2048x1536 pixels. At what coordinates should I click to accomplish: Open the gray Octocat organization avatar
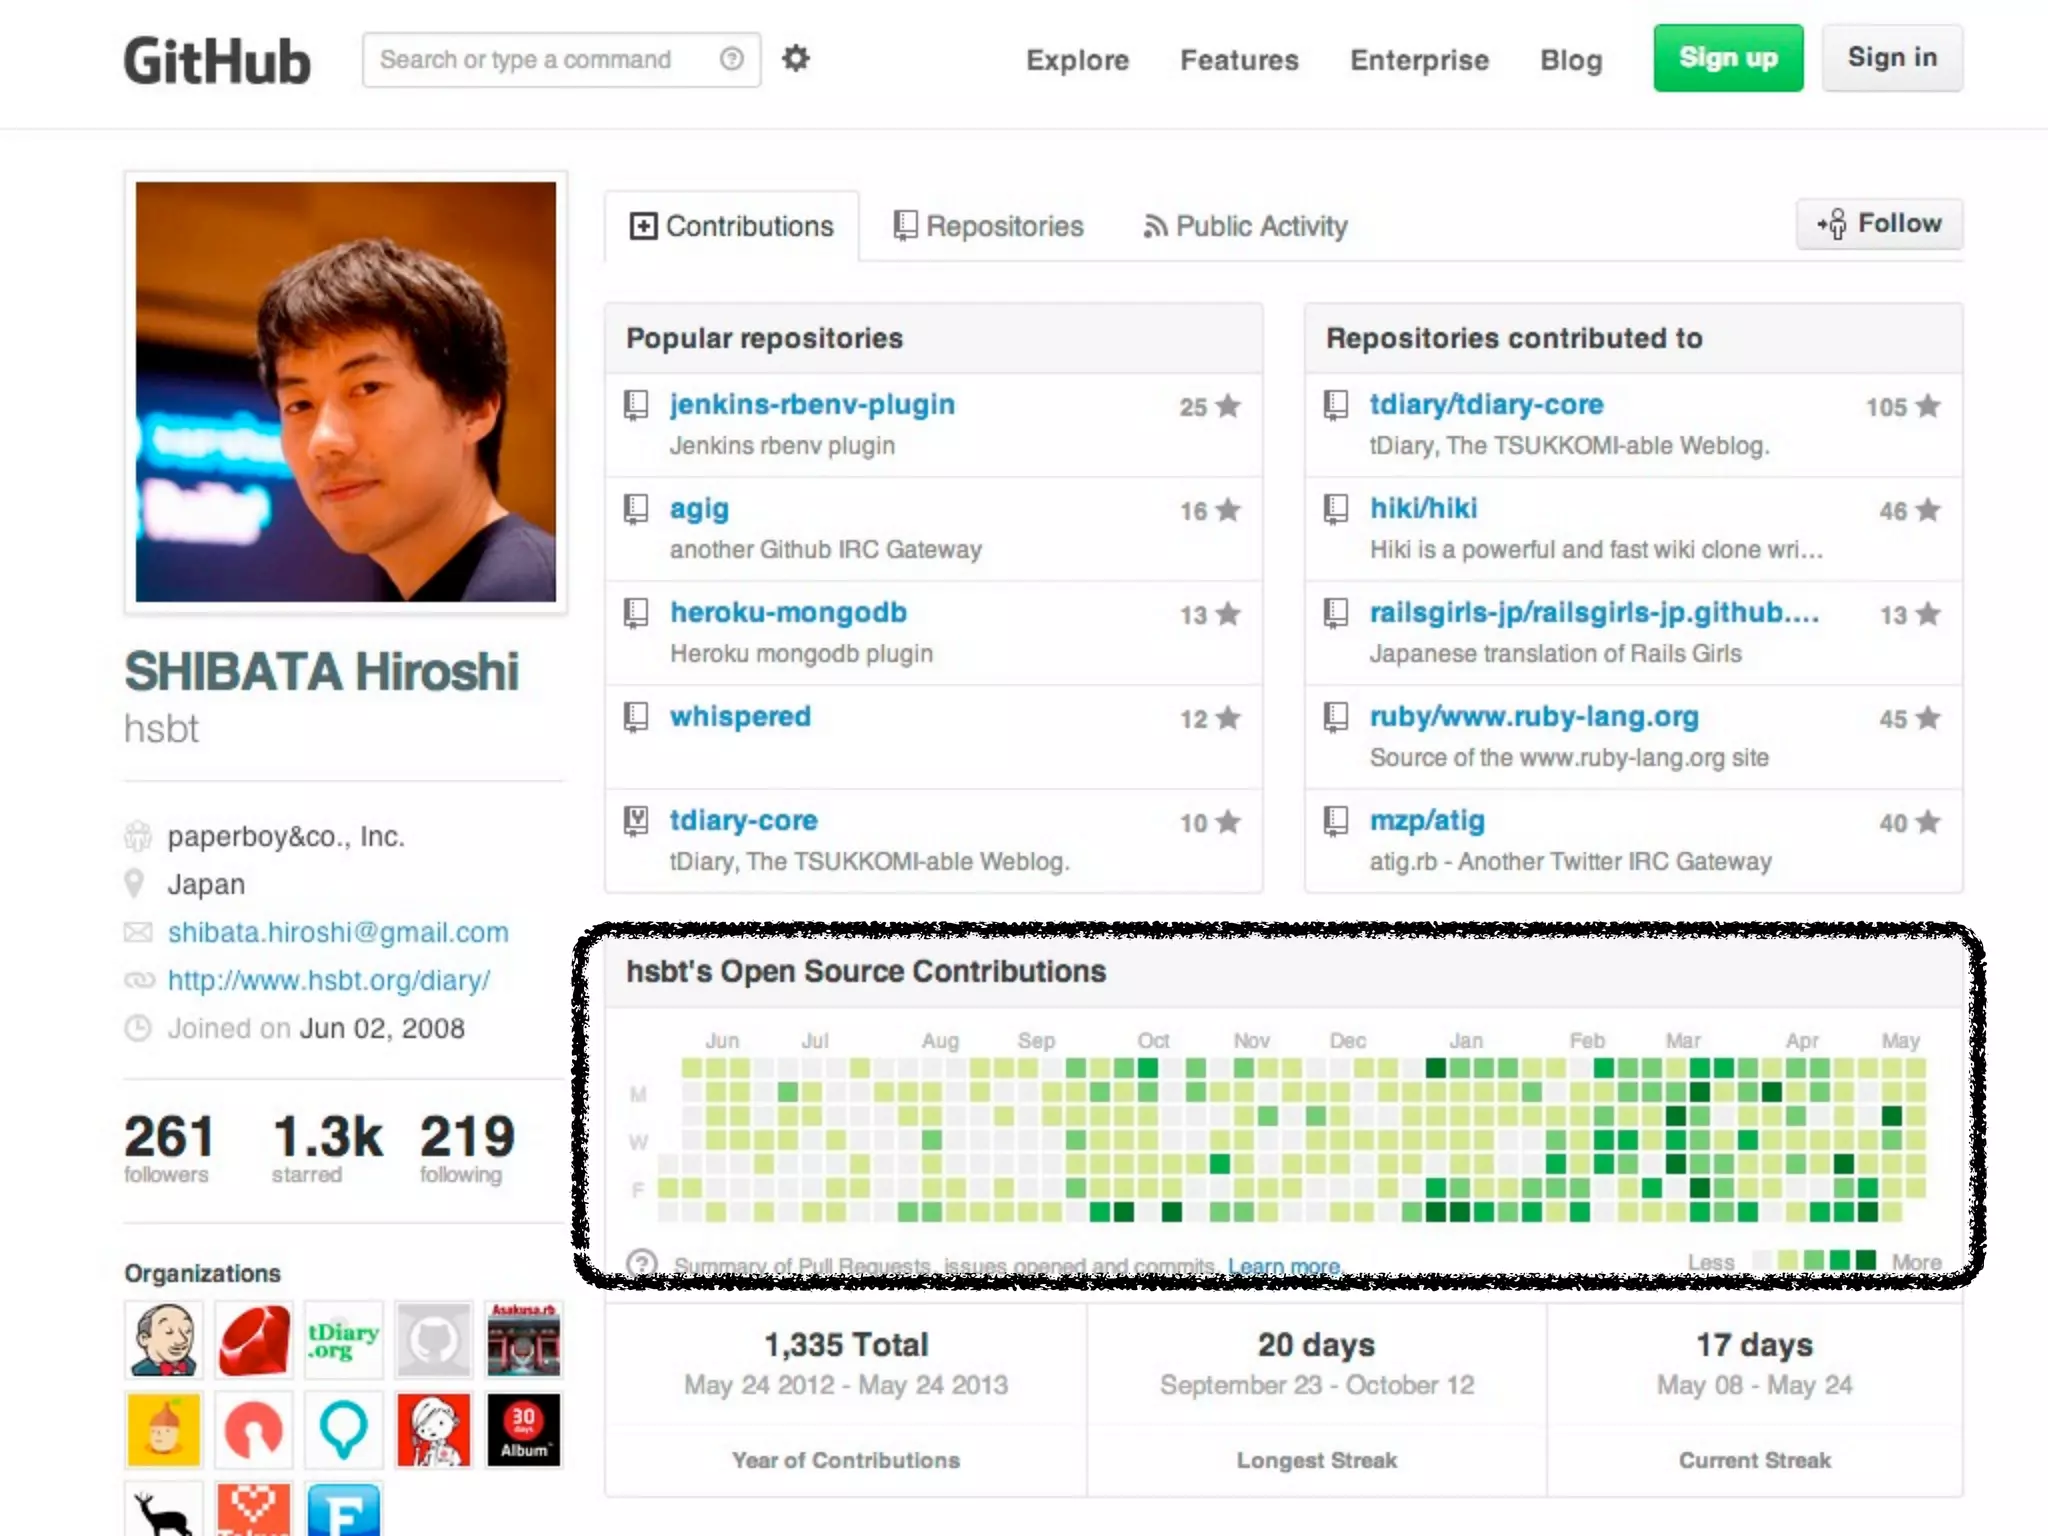tap(434, 1340)
